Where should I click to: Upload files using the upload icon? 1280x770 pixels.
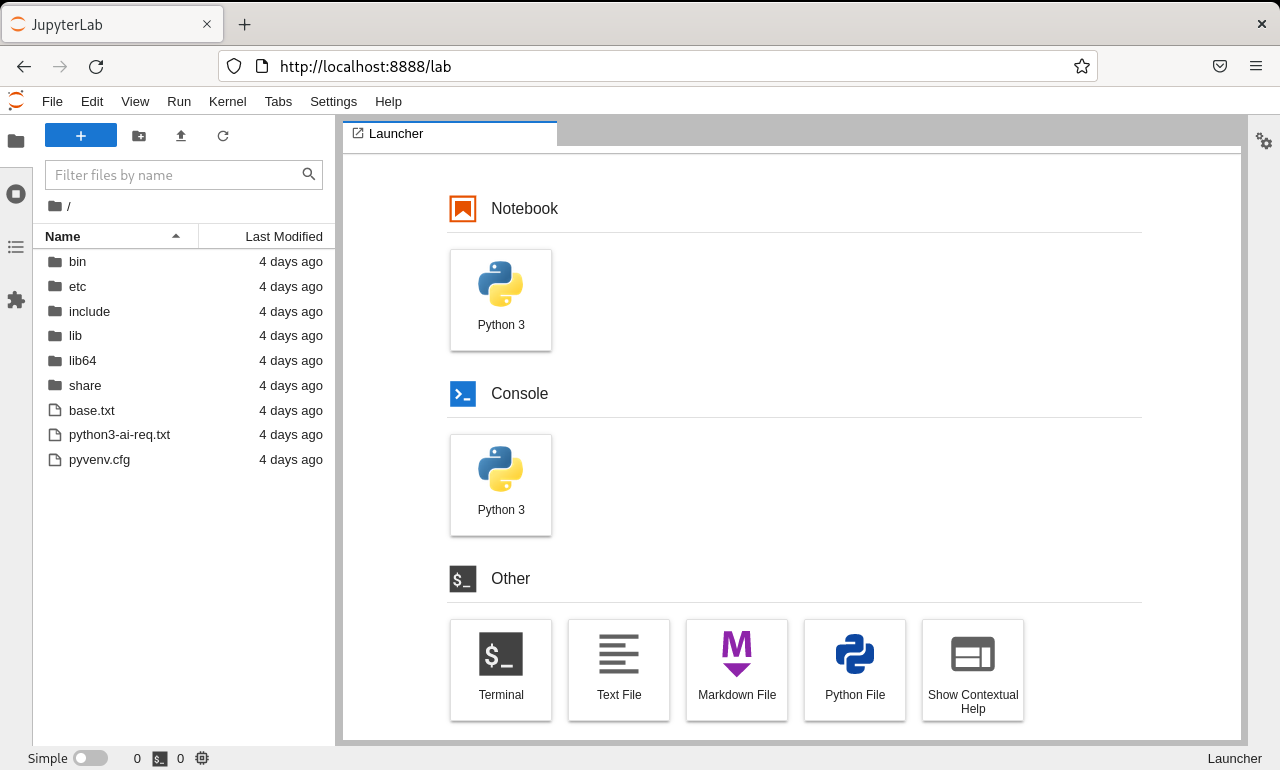181,135
